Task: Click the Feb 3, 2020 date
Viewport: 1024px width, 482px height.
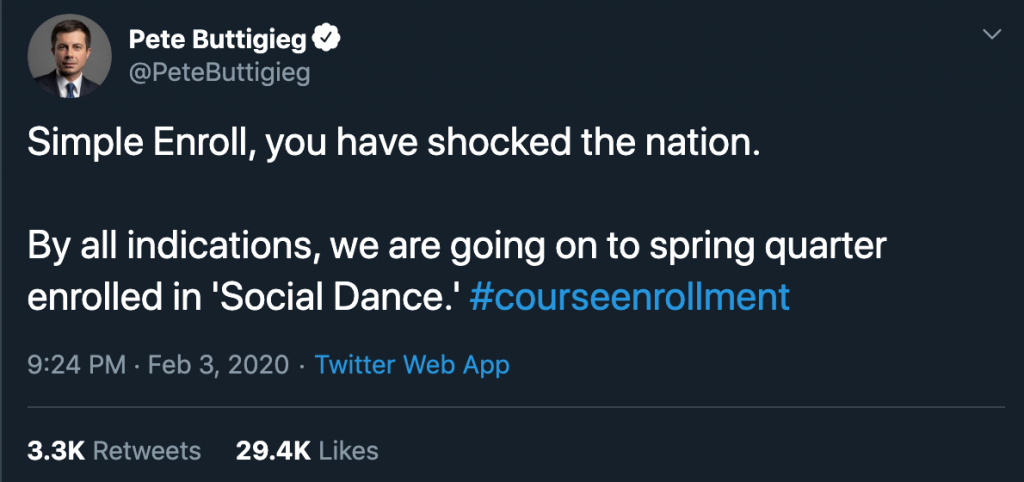Action: pyautogui.click(x=220, y=365)
